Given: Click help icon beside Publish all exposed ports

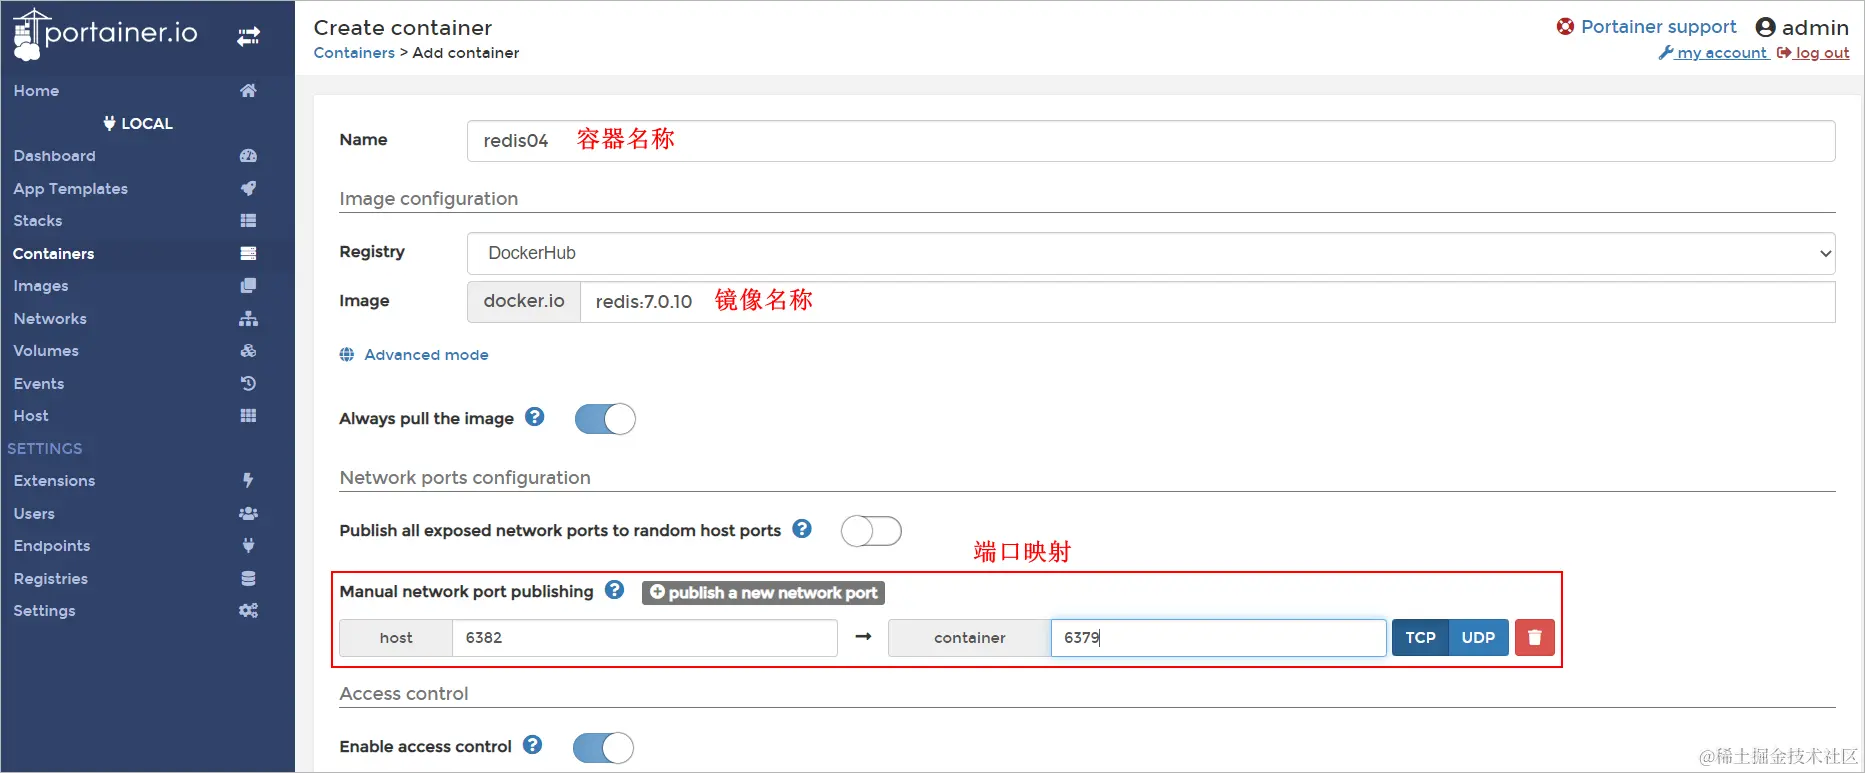Looking at the screenshot, I should pyautogui.click(x=802, y=529).
